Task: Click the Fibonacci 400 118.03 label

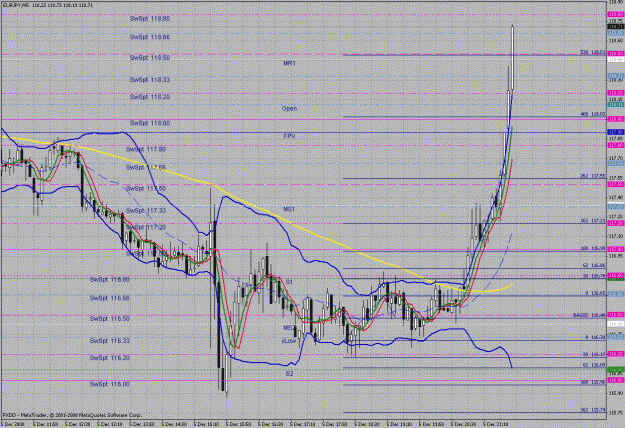Action: tap(593, 114)
